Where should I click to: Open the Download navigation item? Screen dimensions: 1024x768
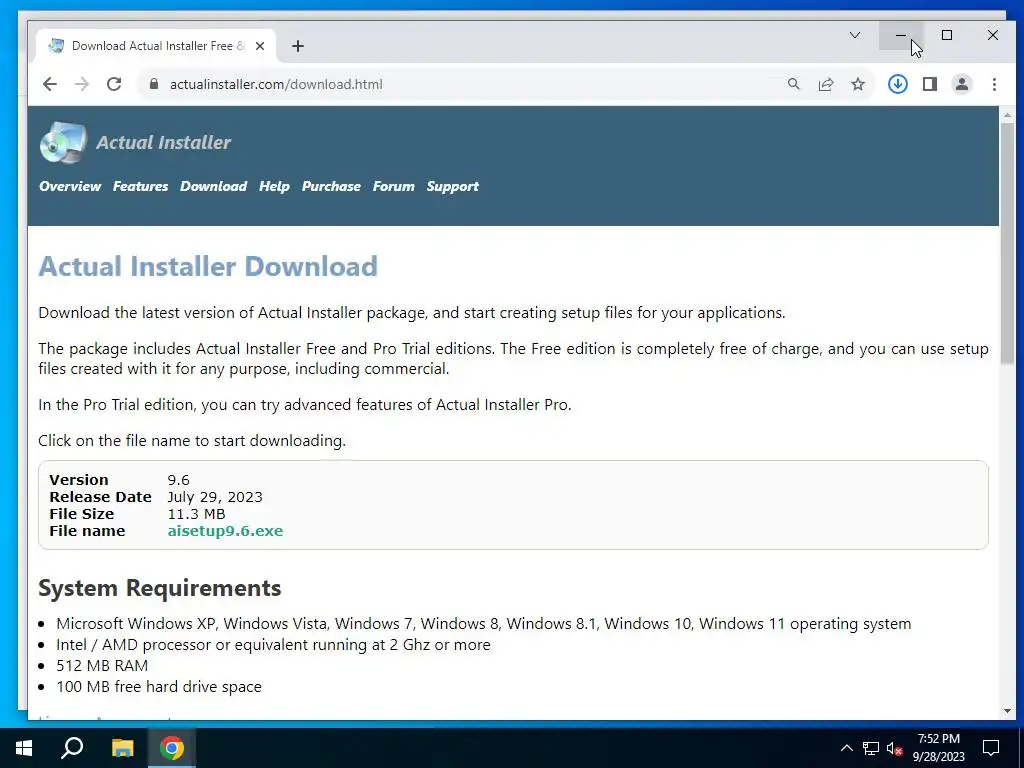coord(214,186)
